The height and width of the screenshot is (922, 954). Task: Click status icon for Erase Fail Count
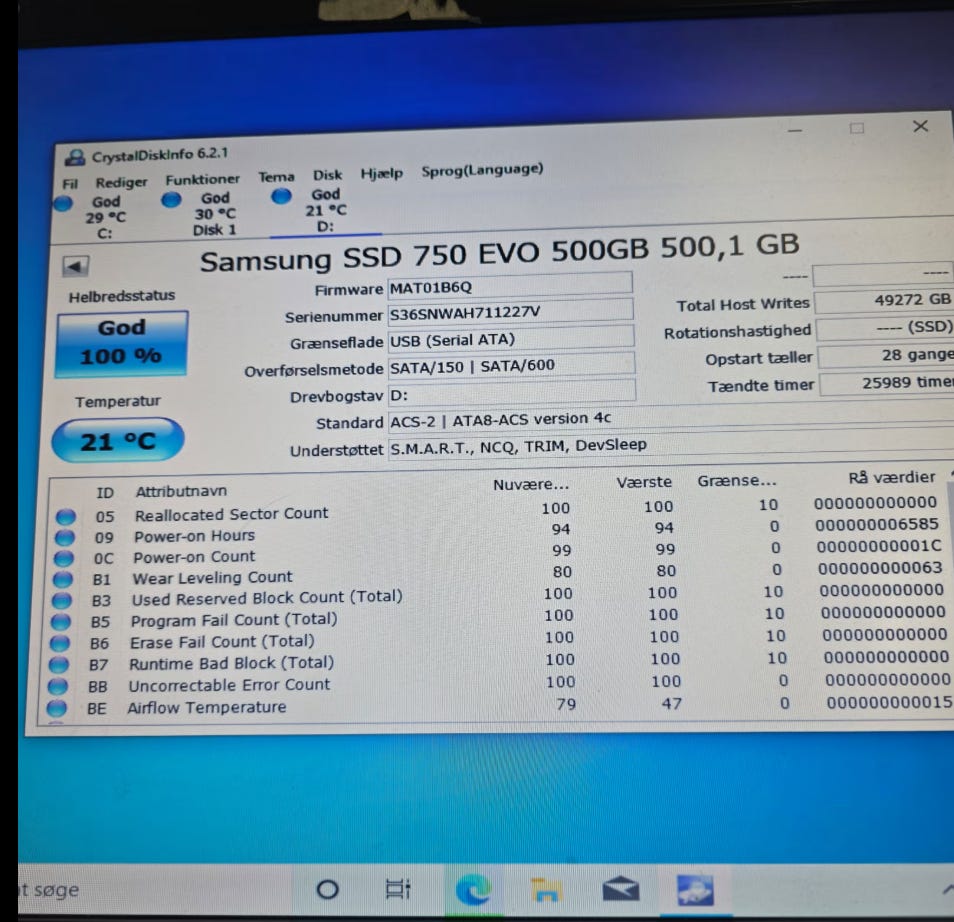59,643
